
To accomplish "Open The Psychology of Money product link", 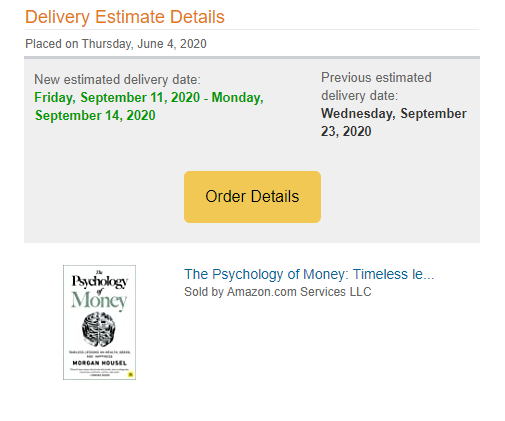I will tap(309, 274).
